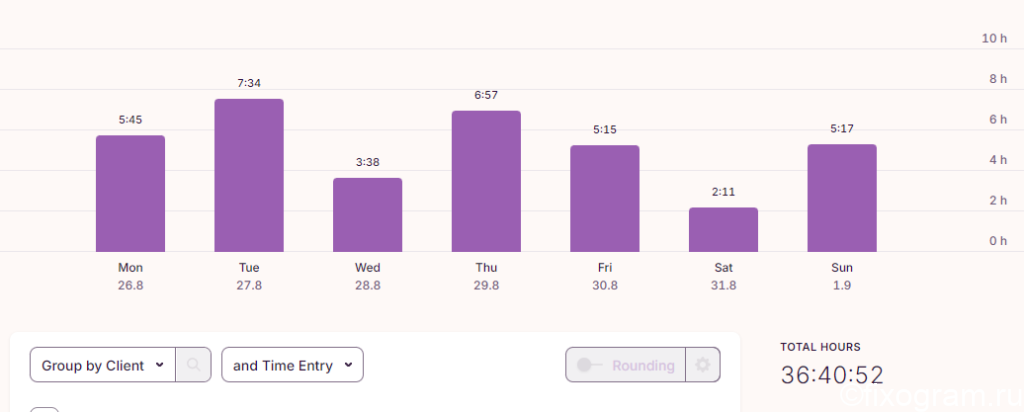The width and height of the screenshot is (1024, 412).
Task: Tick the checkbox below the Group by Client dropdown
Action: point(44,409)
